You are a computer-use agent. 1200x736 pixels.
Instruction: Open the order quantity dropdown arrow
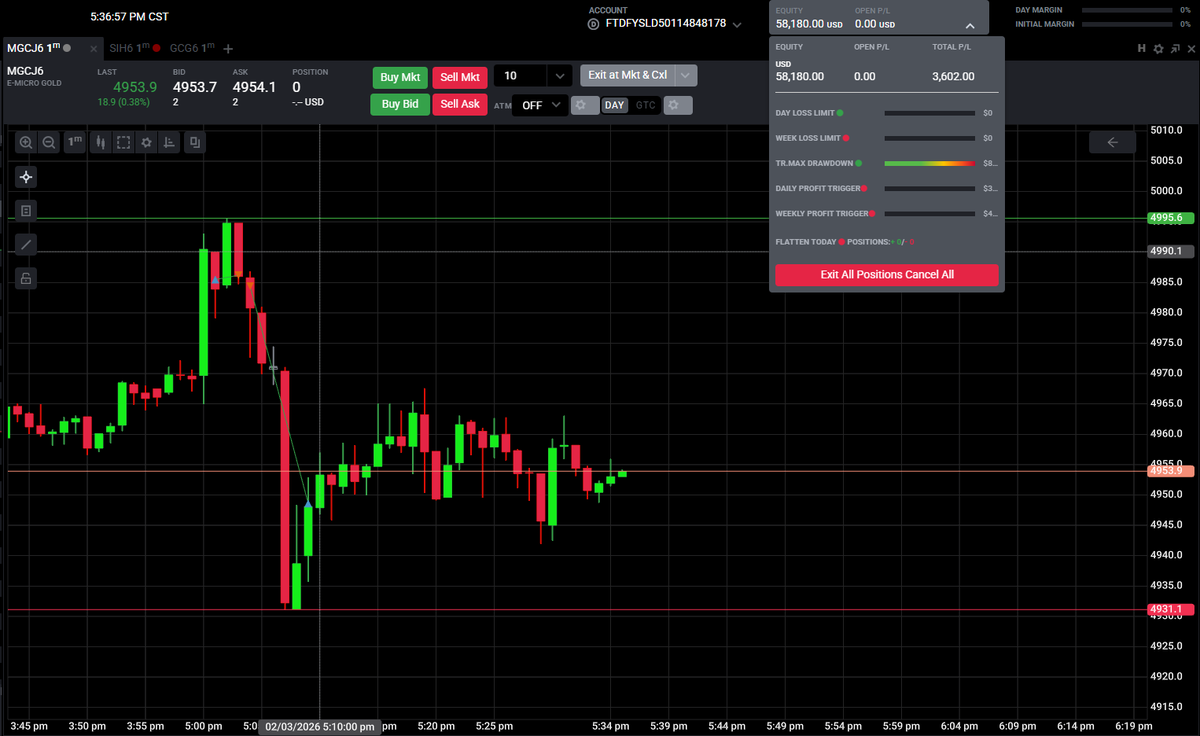[x=561, y=76]
